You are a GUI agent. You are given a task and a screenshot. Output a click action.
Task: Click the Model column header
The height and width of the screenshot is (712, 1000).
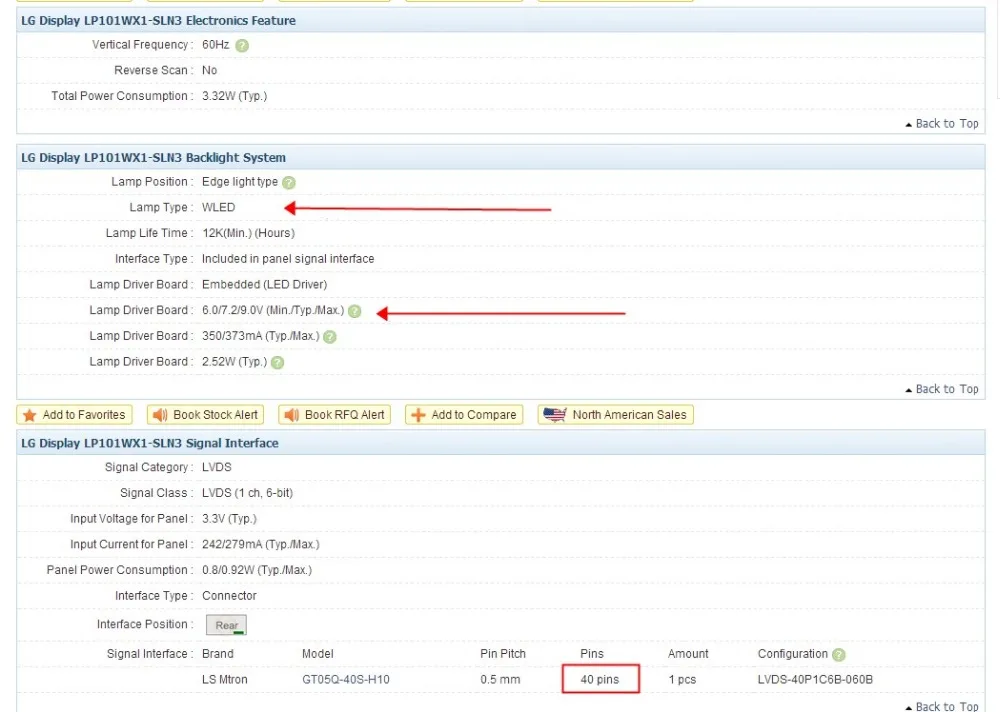[x=318, y=654]
